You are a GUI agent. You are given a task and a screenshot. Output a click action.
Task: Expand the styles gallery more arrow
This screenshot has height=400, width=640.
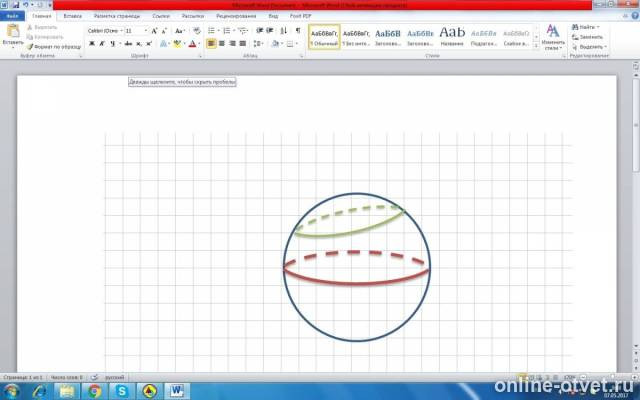click(x=536, y=46)
